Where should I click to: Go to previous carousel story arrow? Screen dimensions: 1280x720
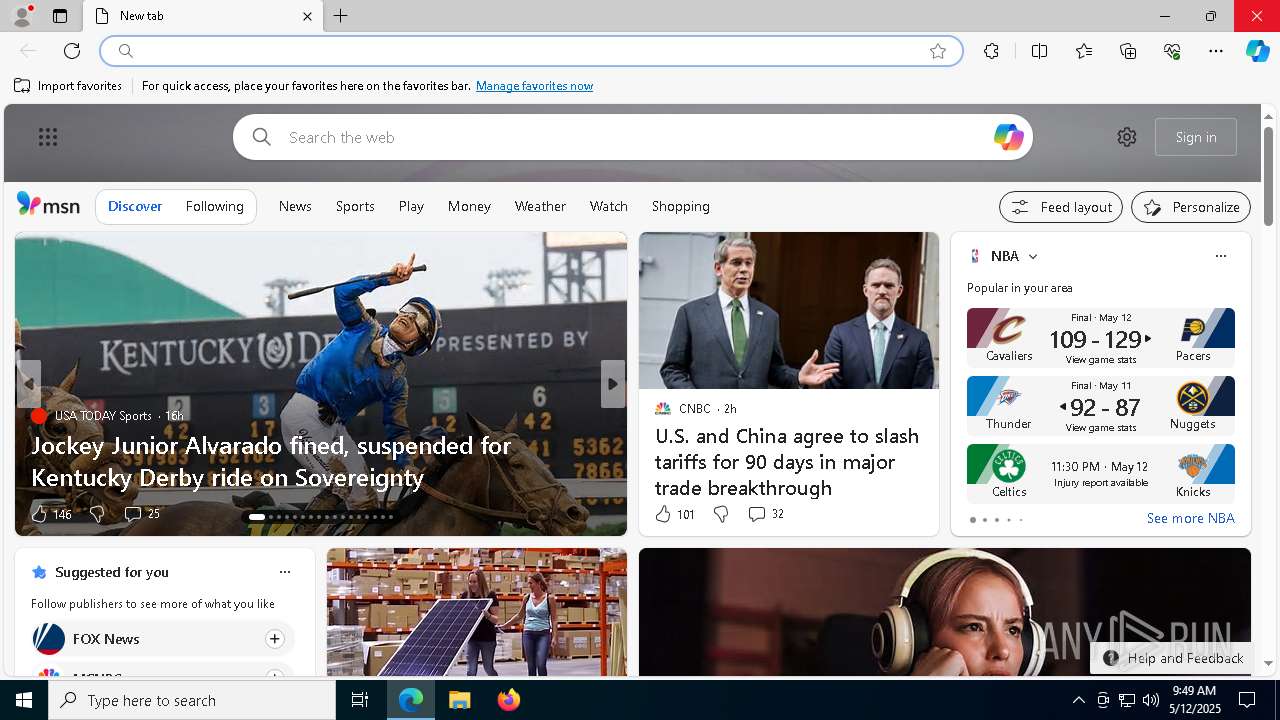click(29, 384)
